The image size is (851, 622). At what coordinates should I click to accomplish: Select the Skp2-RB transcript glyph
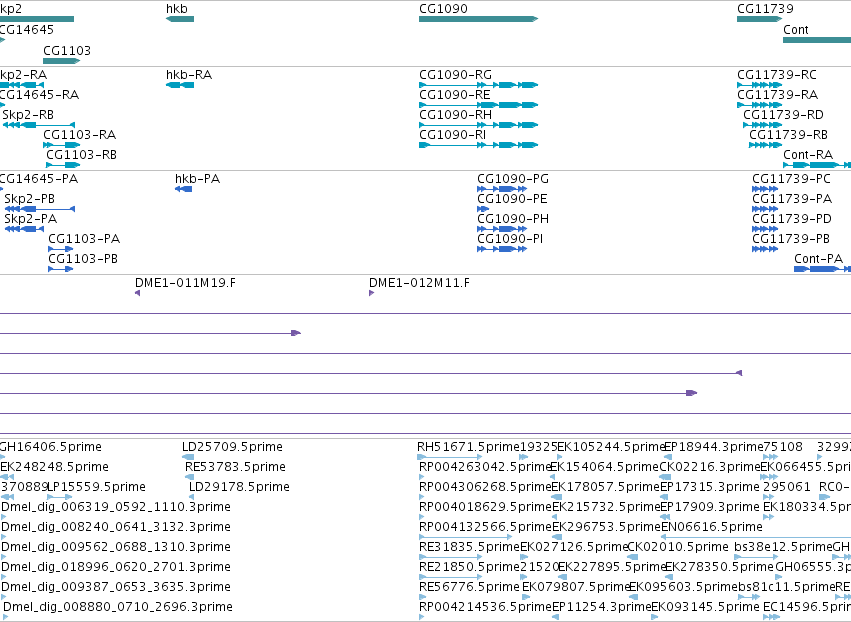point(39,125)
